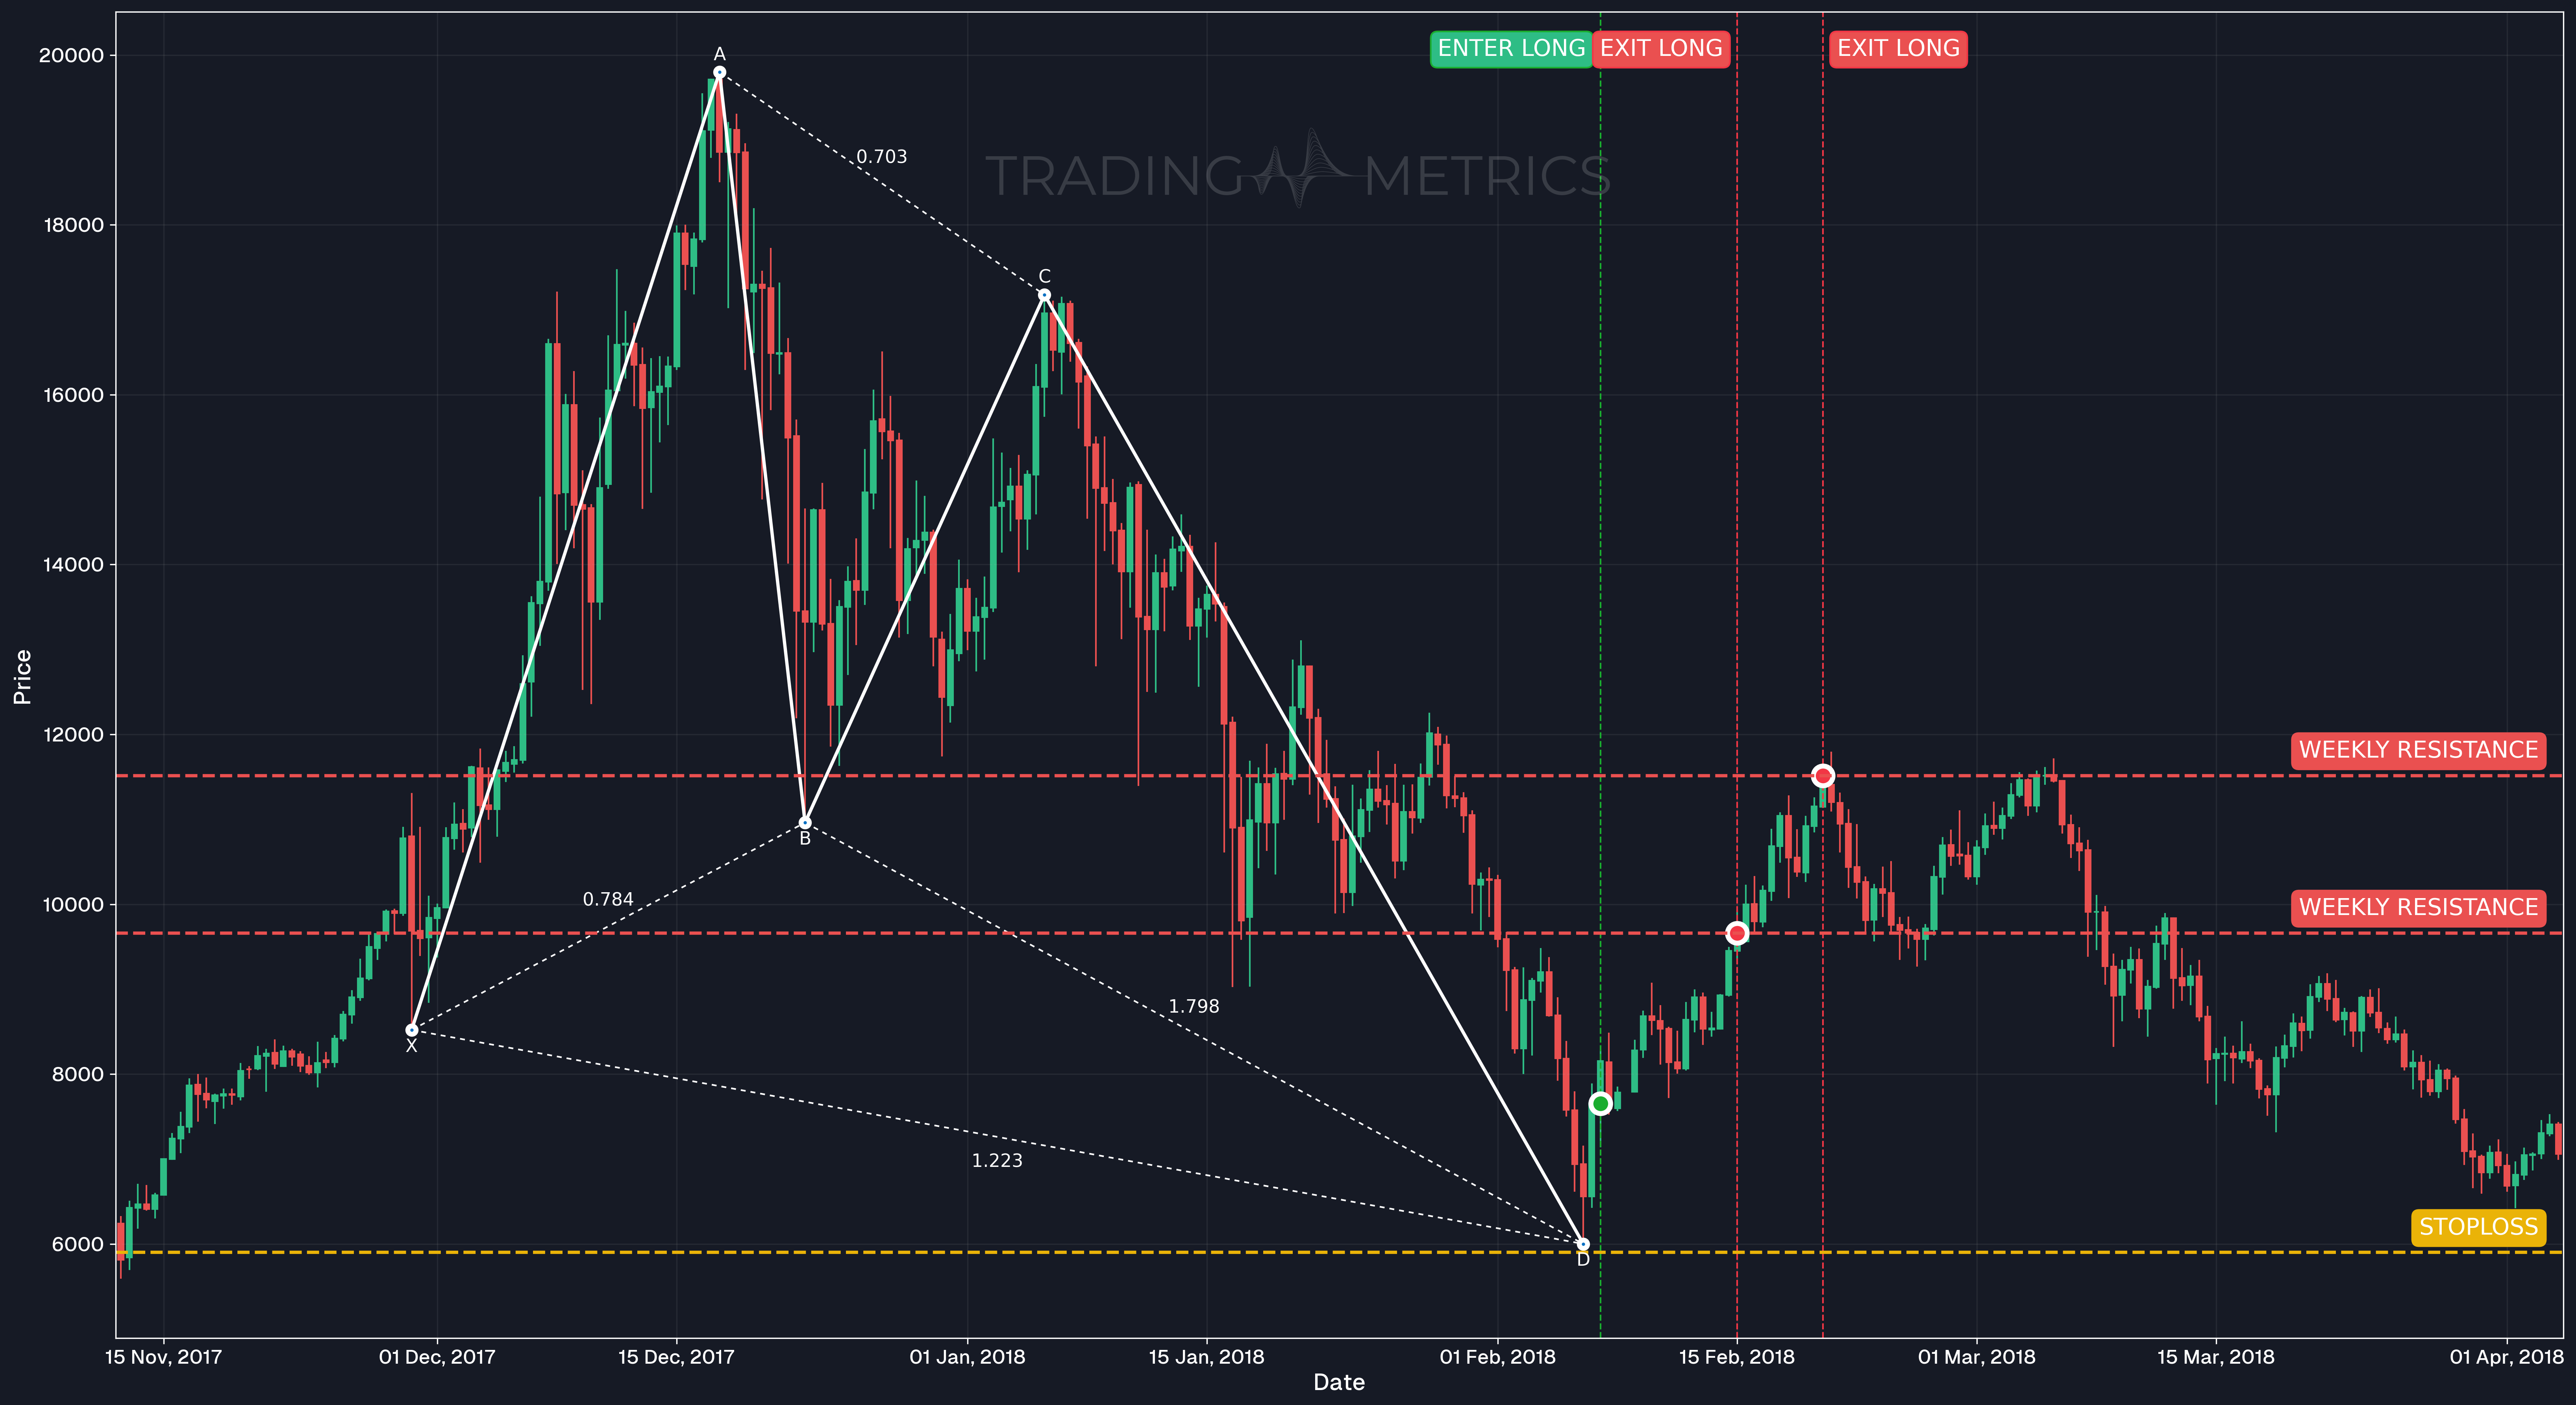The height and width of the screenshot is (1405, 2576).
Task: Click the yellow STOPLOSS label
Action: [x=2478, y=1227]
